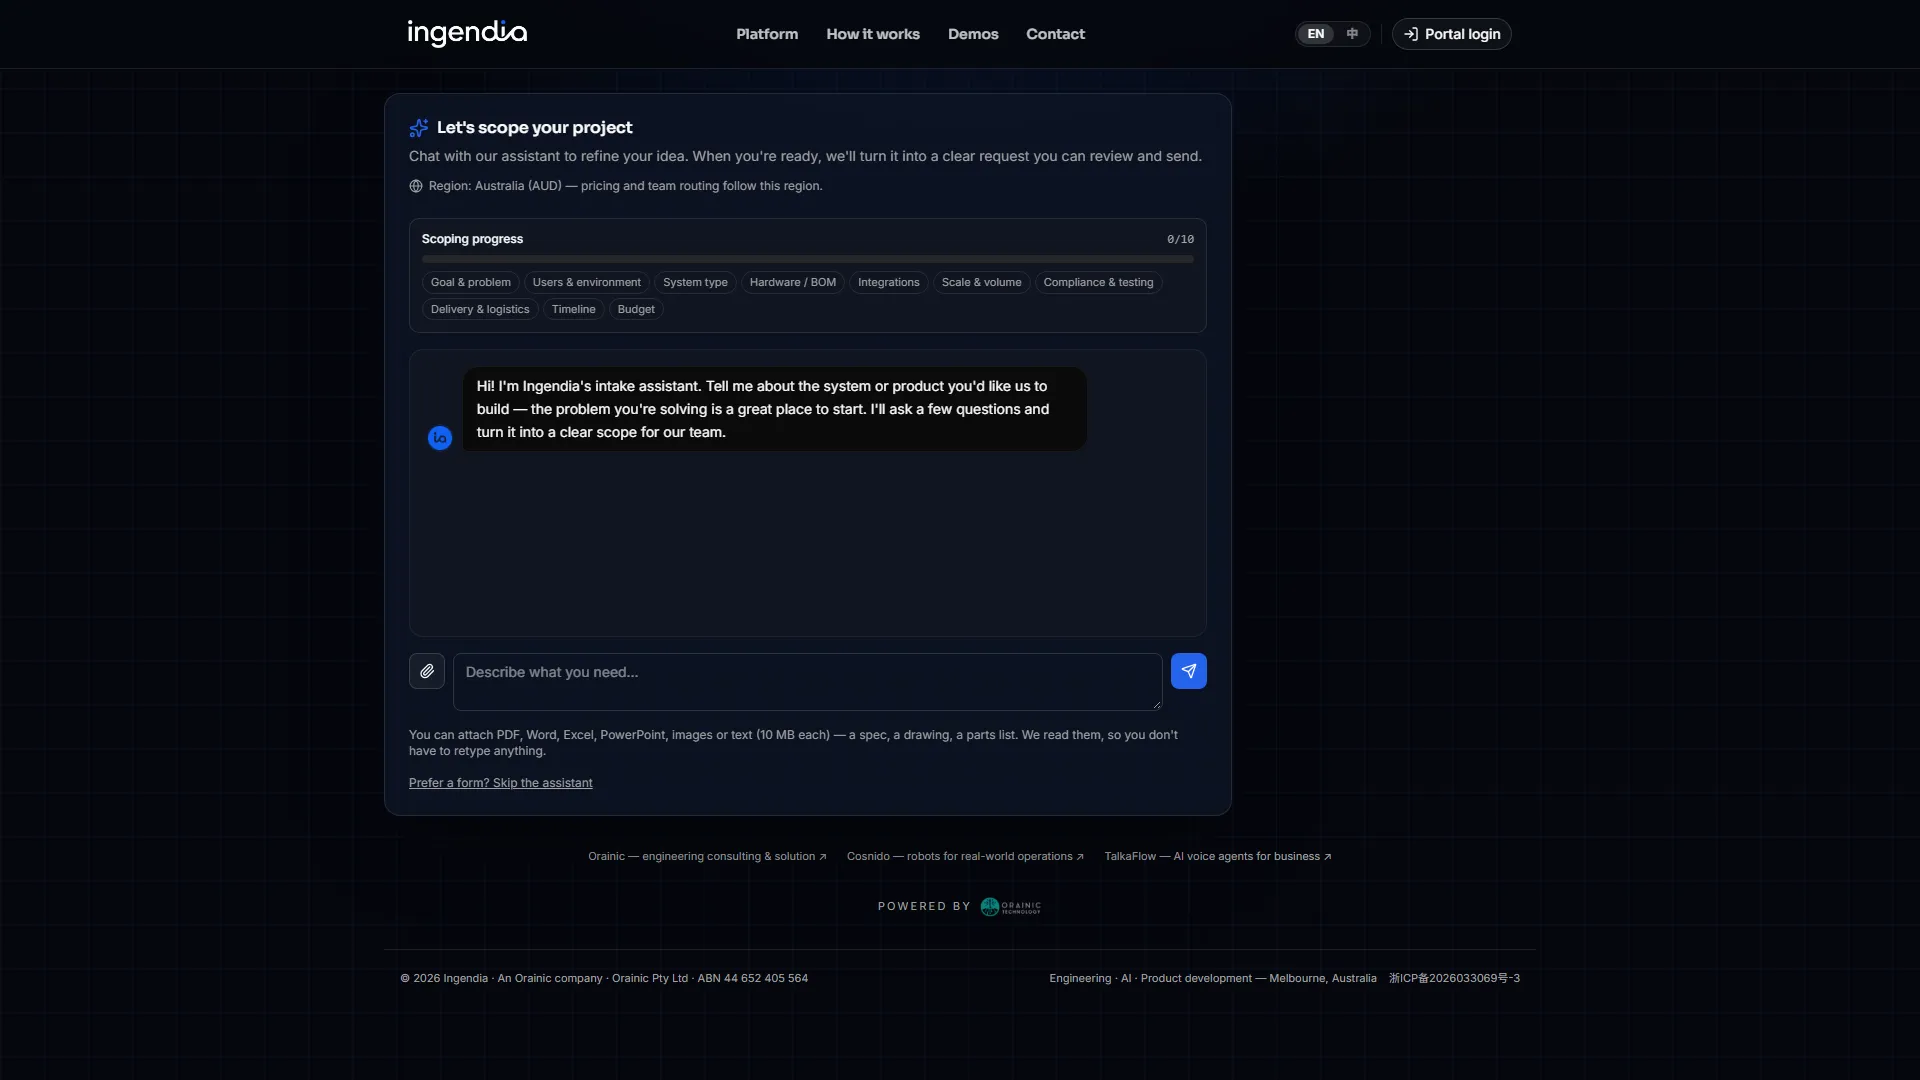Viewport: 1920px width, 1080px height.
Task: Switch language to EN
Action: (1316, 34)
